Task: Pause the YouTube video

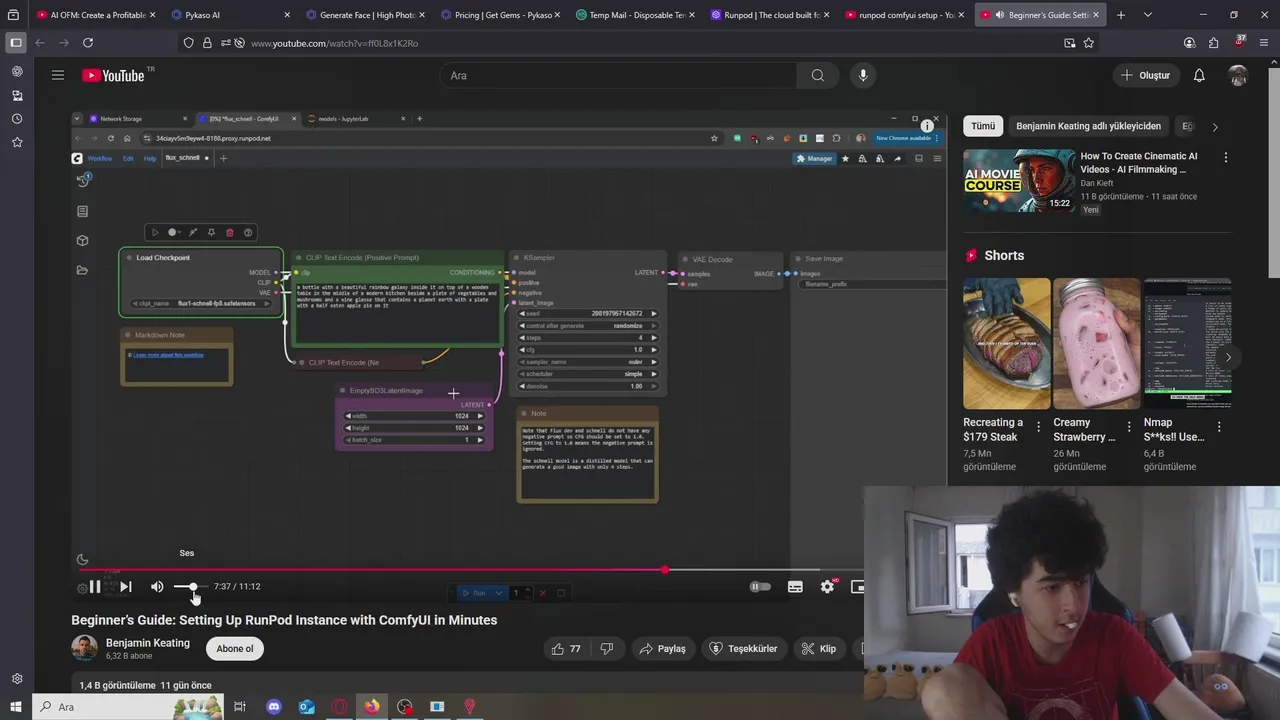Action: pos(95,587)
